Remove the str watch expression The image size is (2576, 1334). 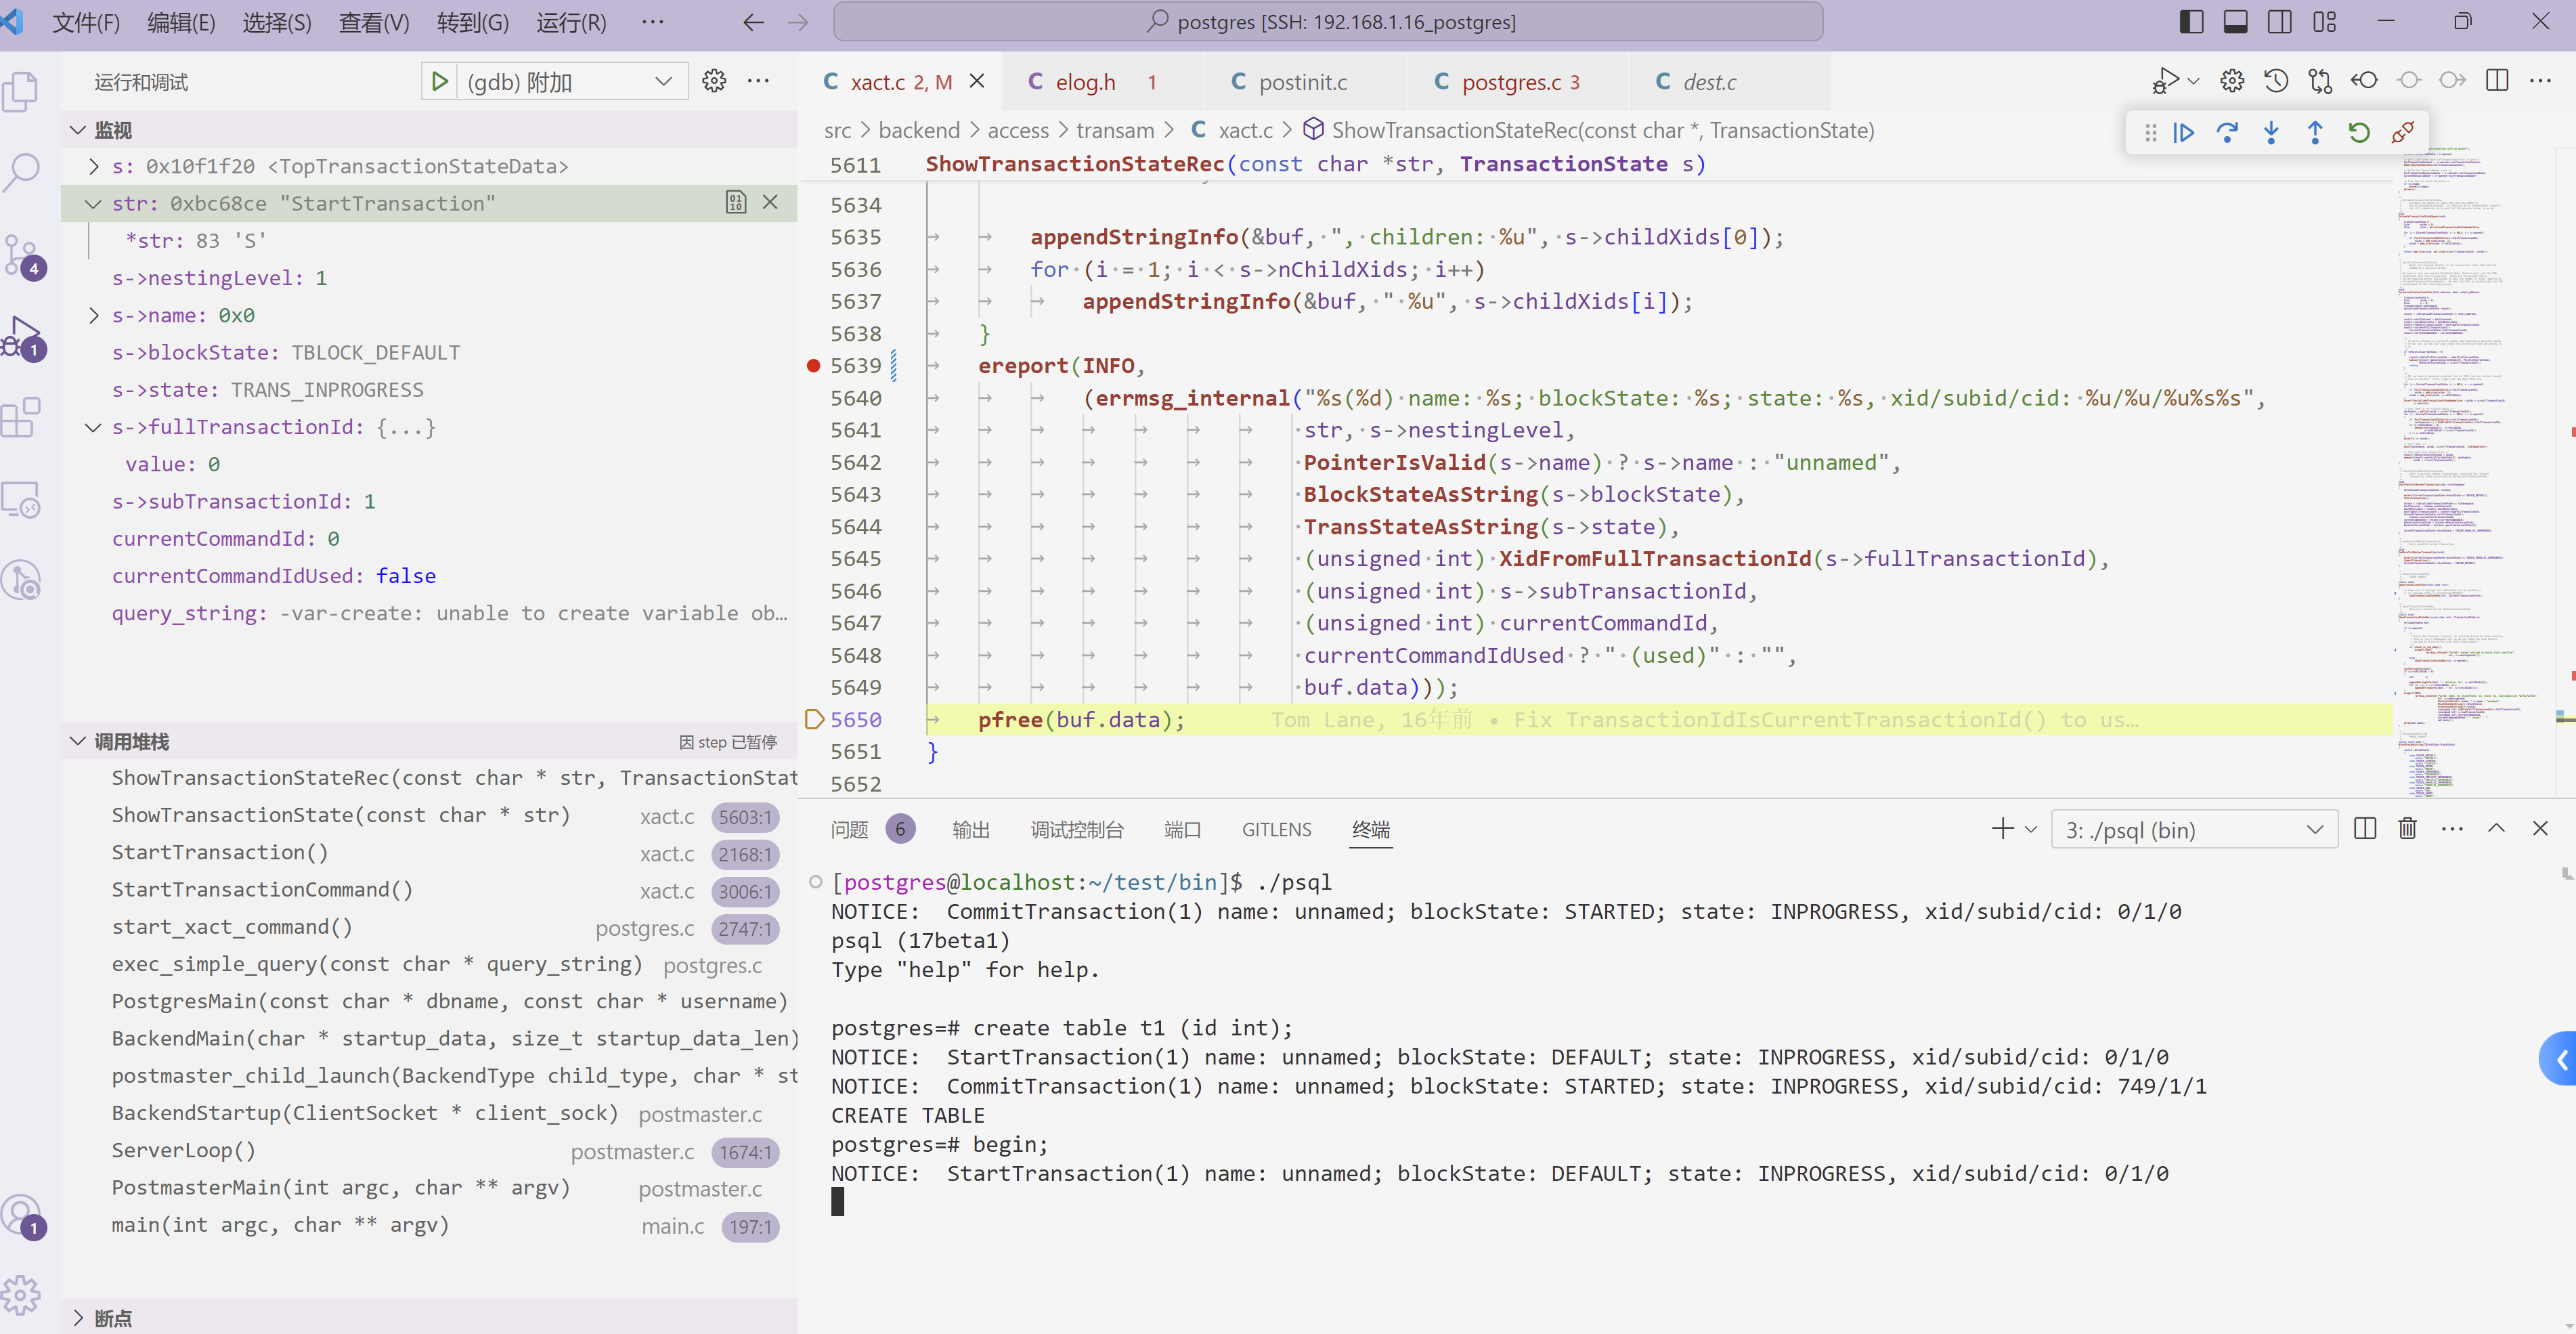pyautogui.click(x=770, y=203)
